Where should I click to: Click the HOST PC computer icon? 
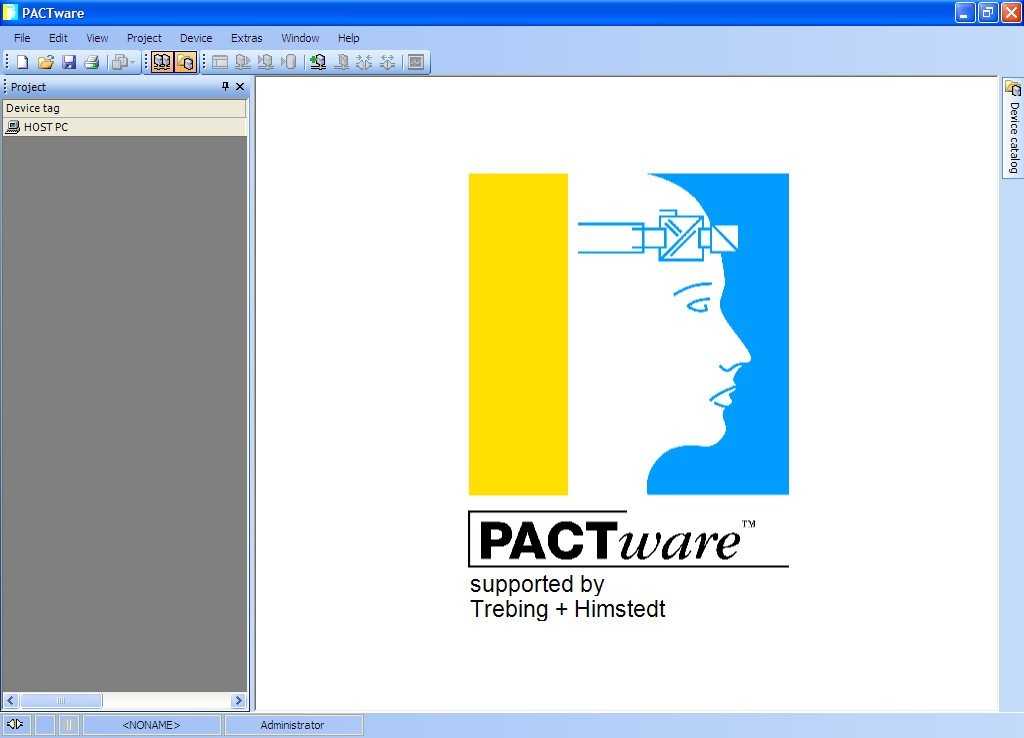point(12,127)
